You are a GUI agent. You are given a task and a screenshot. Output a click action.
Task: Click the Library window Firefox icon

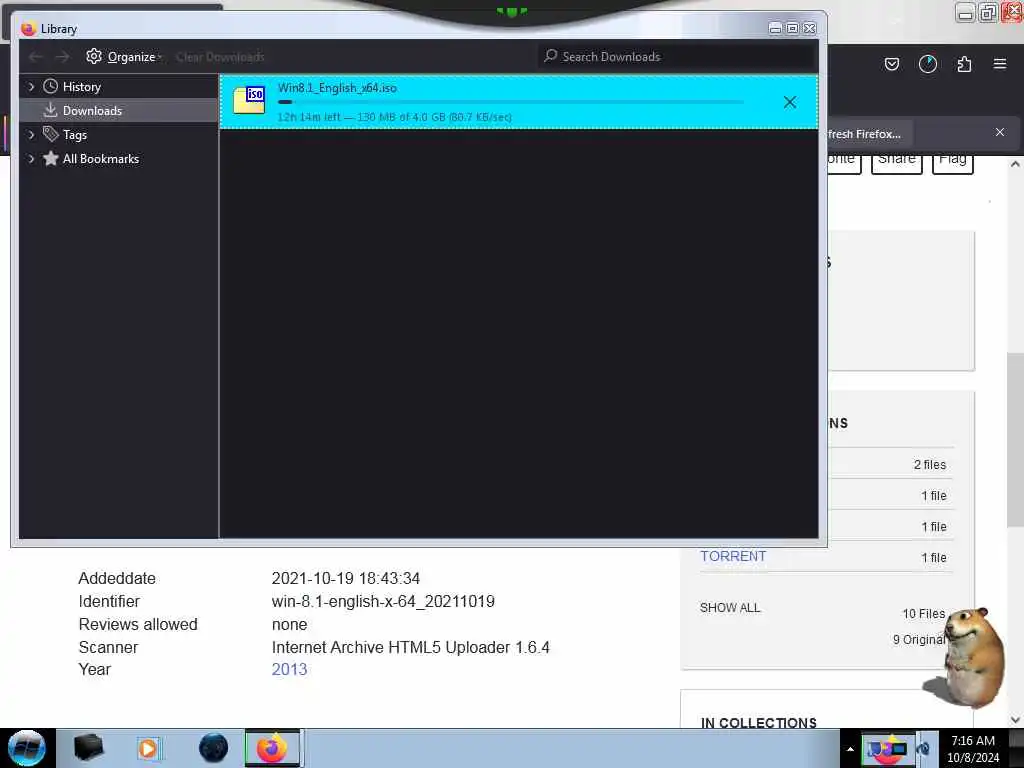28,29
